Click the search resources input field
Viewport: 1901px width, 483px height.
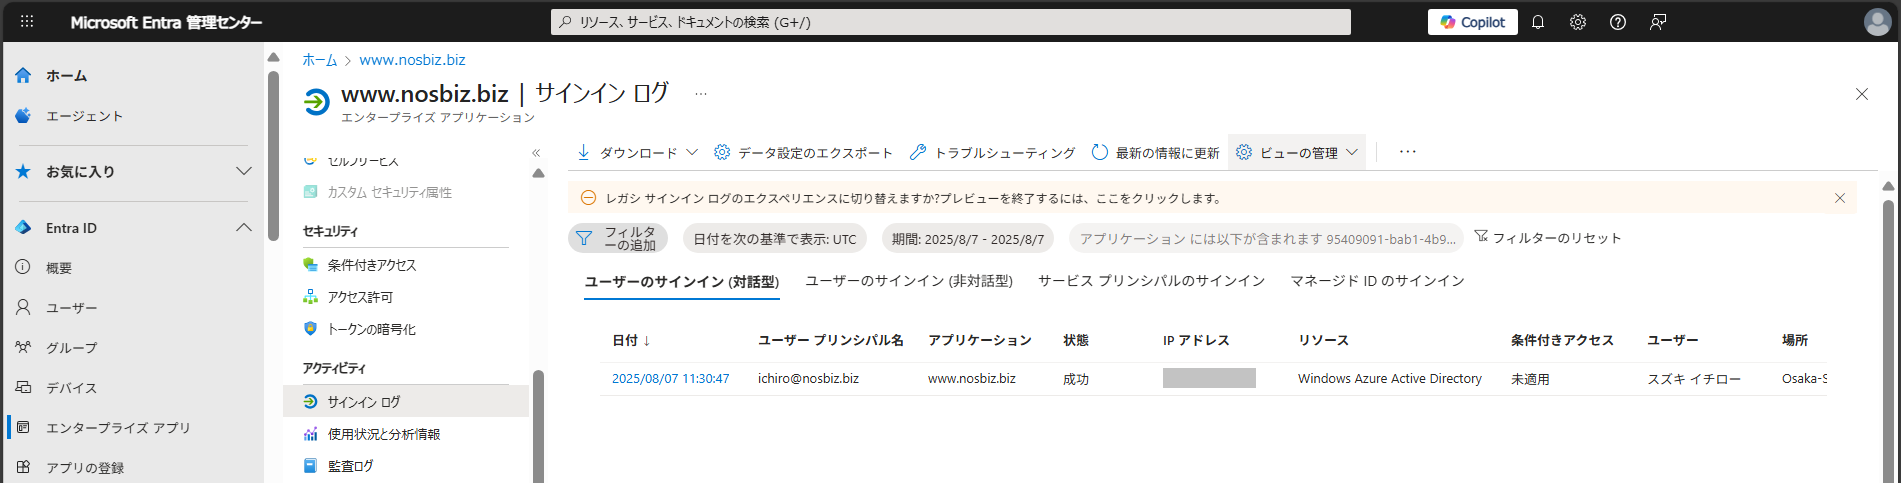(950, 22)
